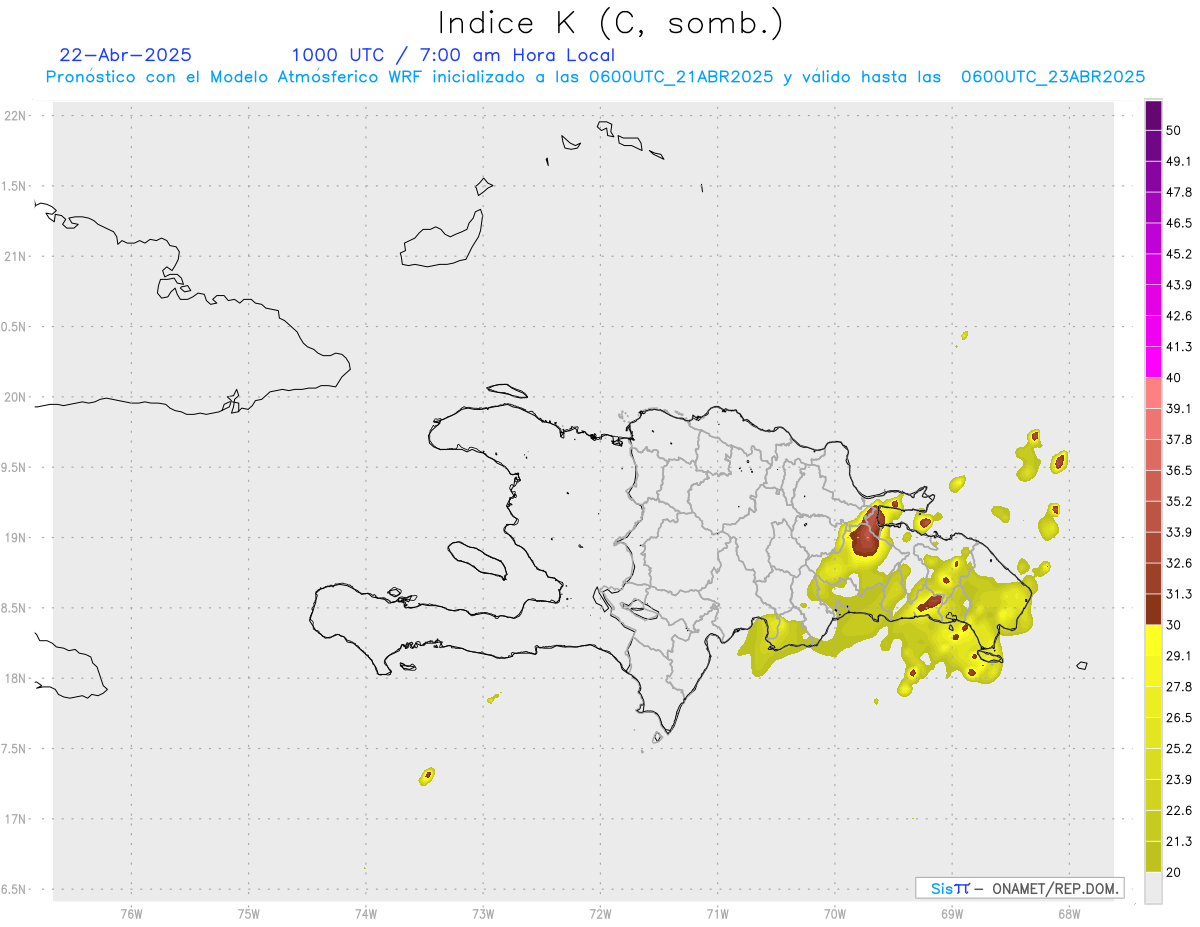The width and height of the screenshot is (1200, 927).
Task: Click the colorbar value 30
Action: (x=1175, y=625)
